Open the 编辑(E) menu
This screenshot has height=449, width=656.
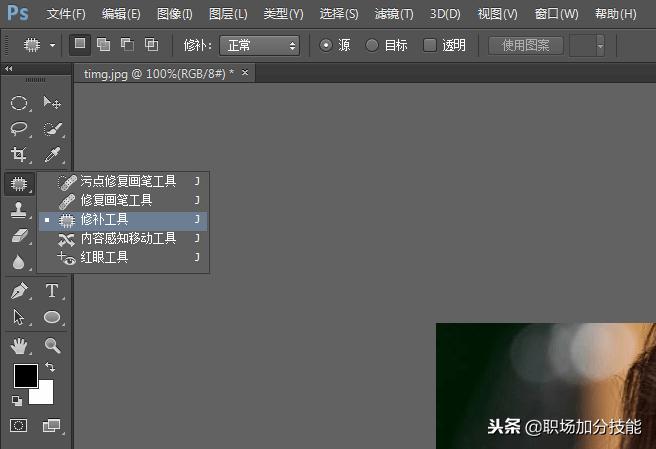pos(121,14)
